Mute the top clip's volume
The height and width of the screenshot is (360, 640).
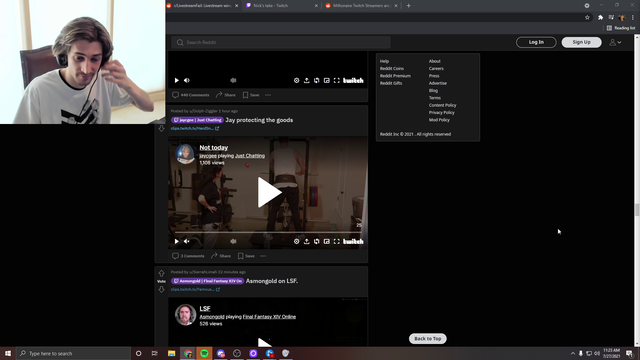tap(187, 80)
